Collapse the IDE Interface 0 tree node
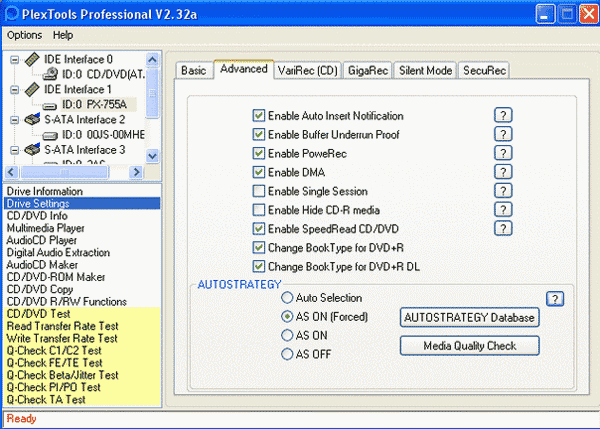 click(14, 60)
